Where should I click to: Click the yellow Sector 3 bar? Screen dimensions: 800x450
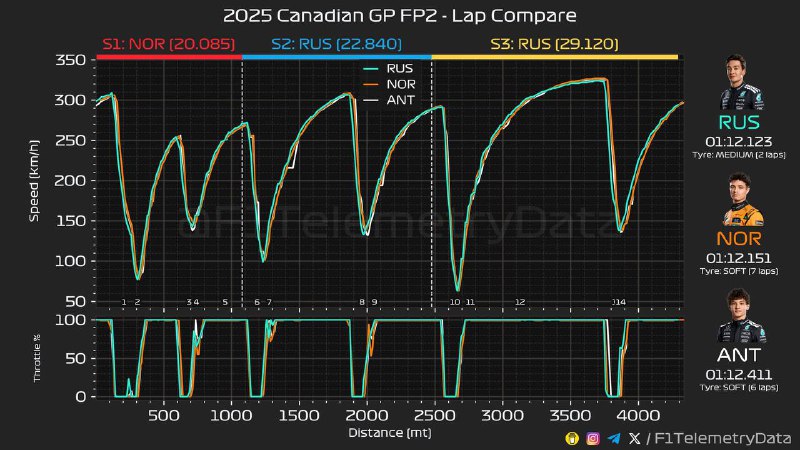555,57
